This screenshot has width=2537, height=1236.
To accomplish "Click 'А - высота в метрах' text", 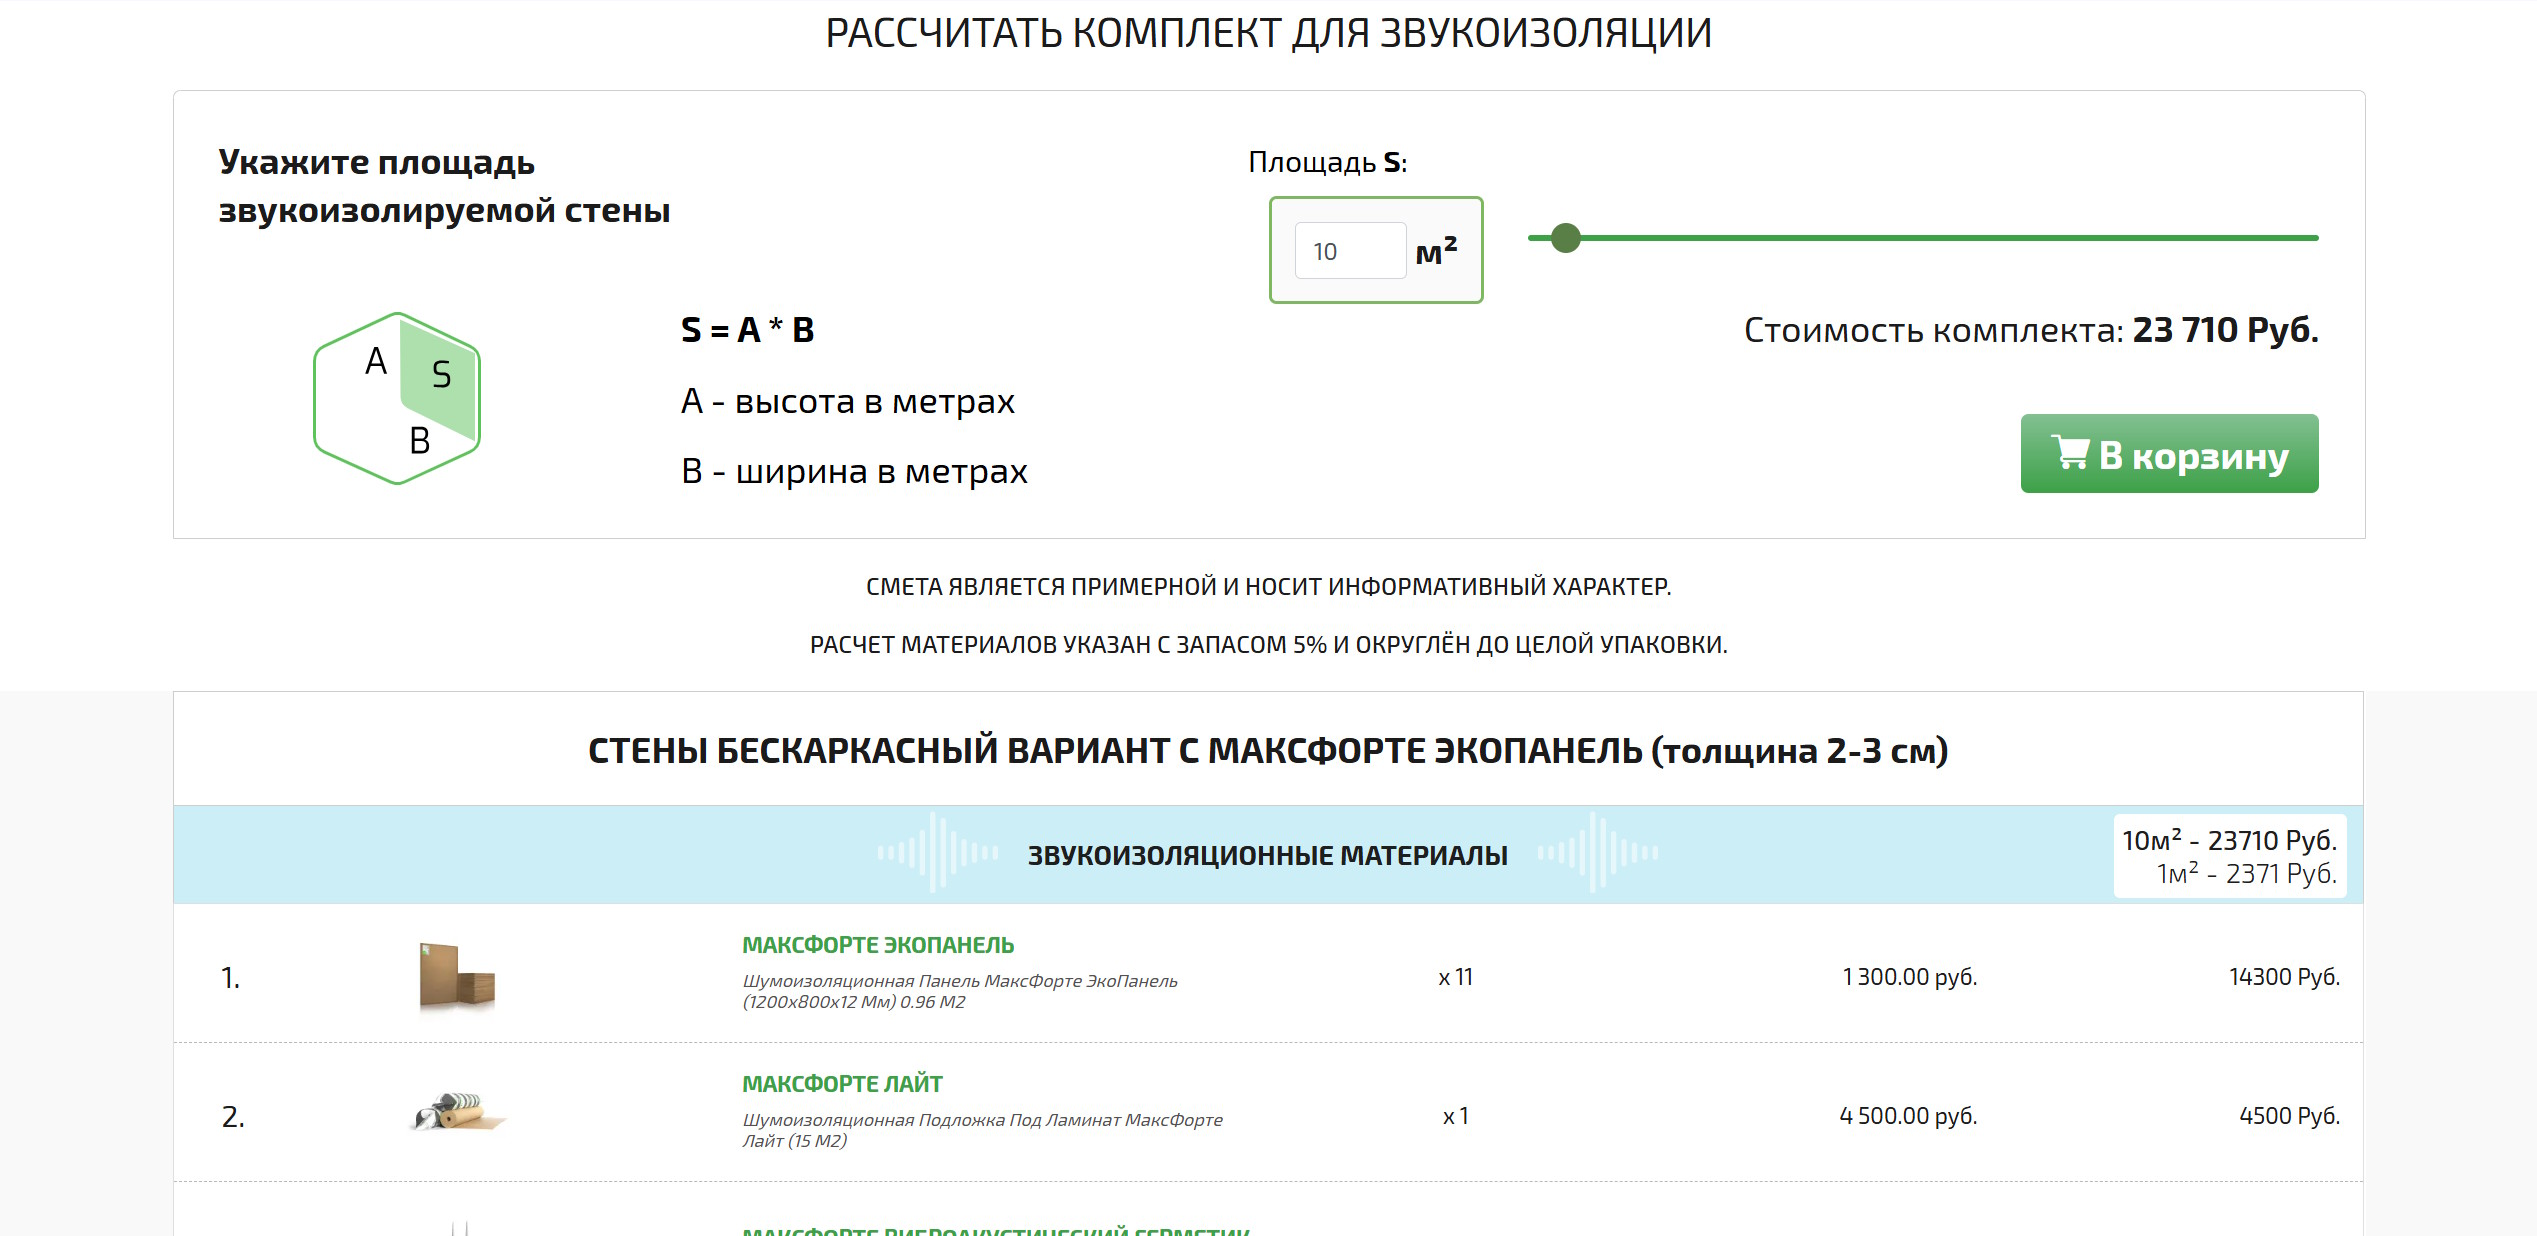I will point(848,401).
